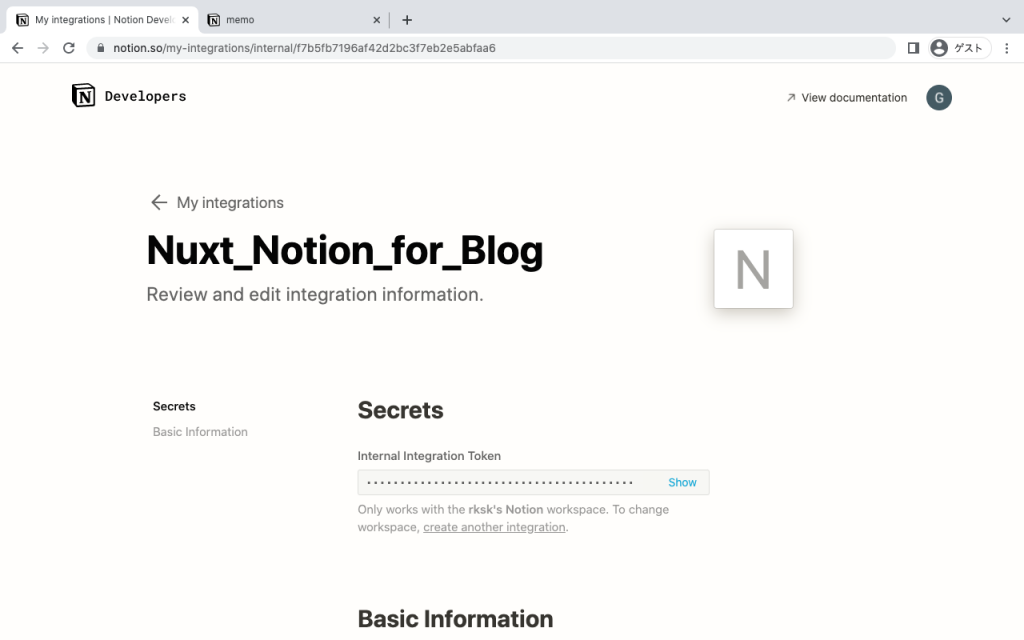The width and height of the screenshot is (1024, 640).
Task: Select the My integrations browser tab
Action: [x=98, y=20]
